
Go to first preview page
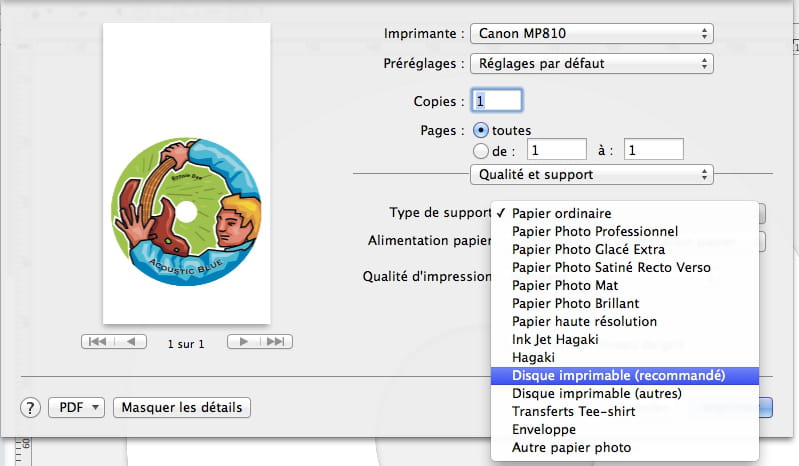click(x=98, y=341)
